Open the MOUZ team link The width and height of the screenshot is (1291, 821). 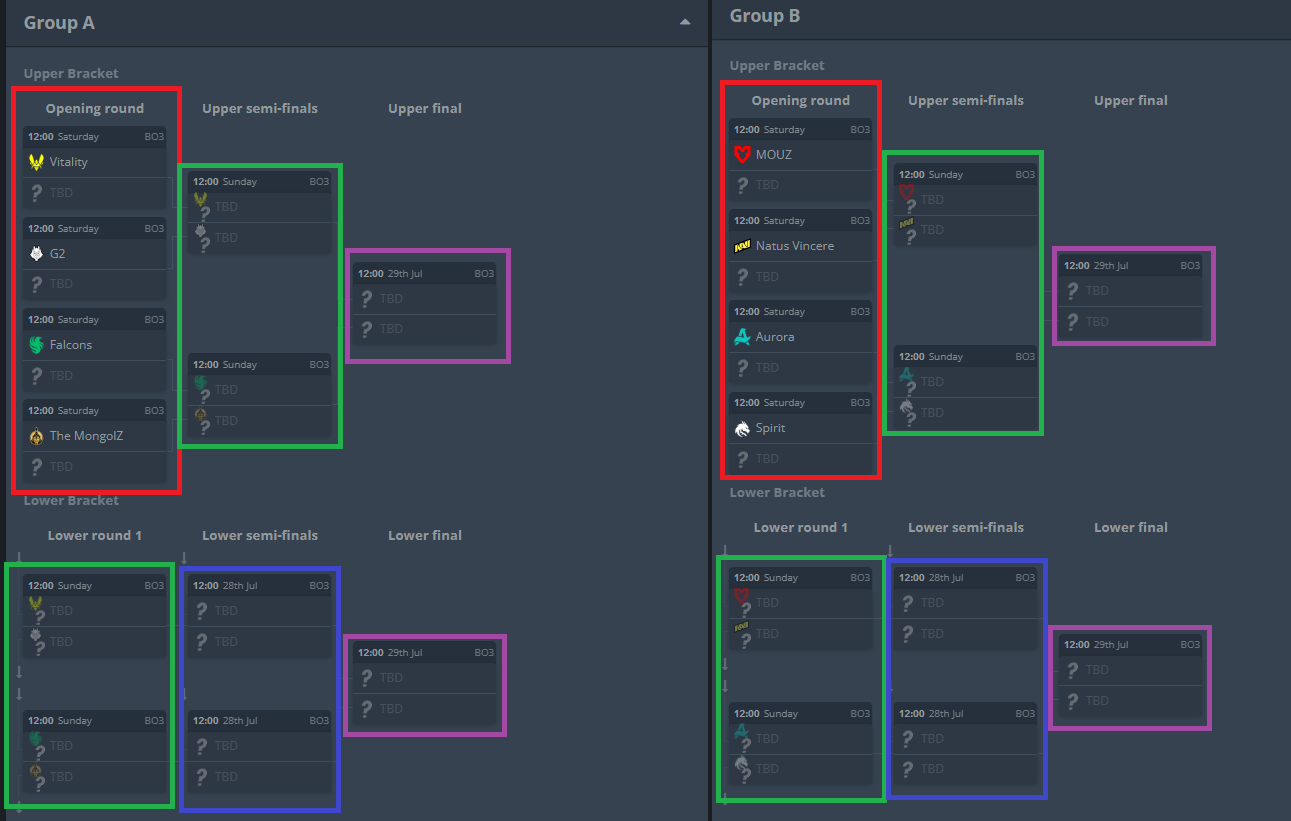[774, 155]
